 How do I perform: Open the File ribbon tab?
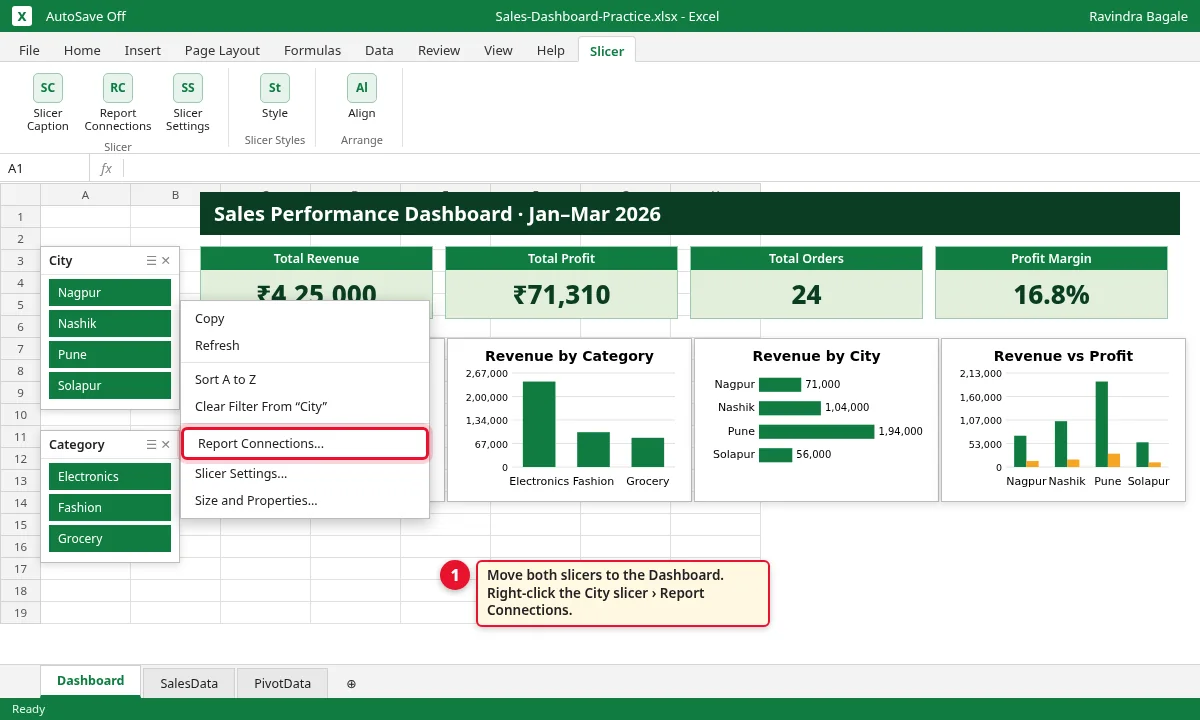[x=30, y=50]
